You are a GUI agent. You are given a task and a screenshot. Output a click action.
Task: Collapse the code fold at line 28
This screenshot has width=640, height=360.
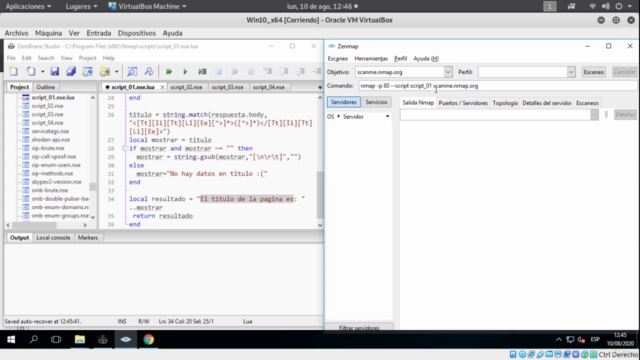tap(125, 149)
